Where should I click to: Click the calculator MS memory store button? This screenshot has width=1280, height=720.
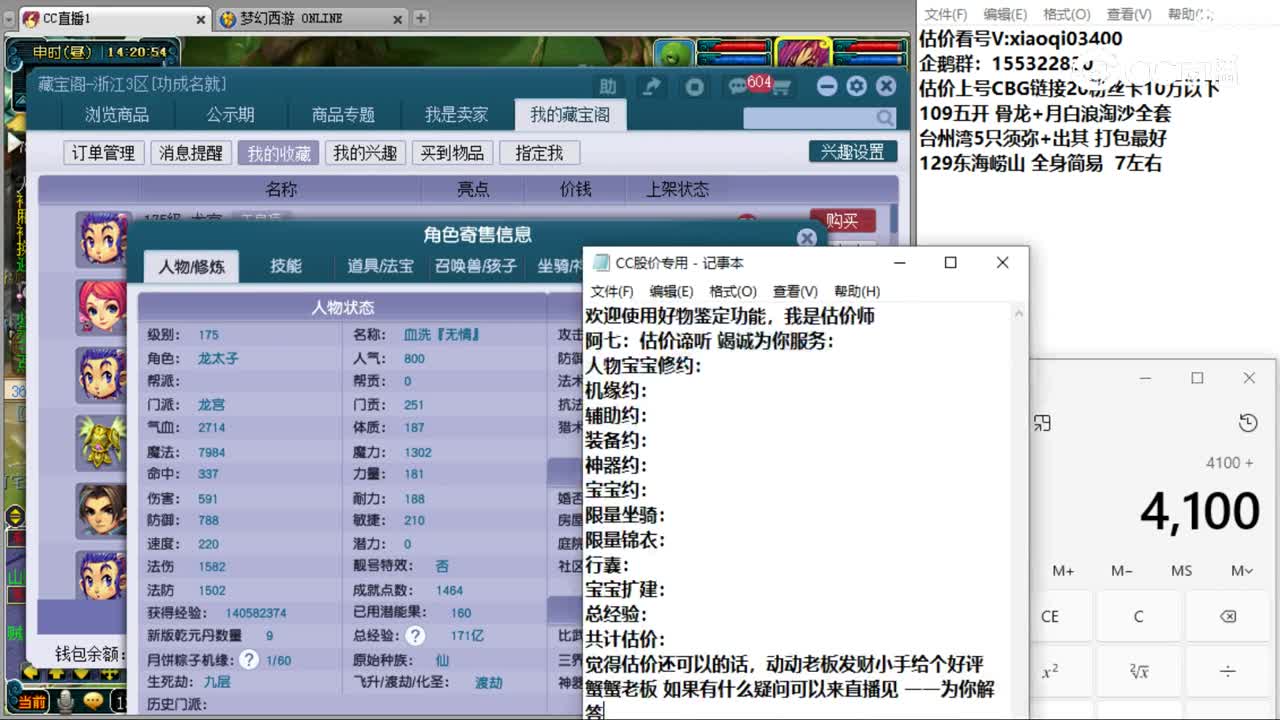click(x=1182, y=570)
